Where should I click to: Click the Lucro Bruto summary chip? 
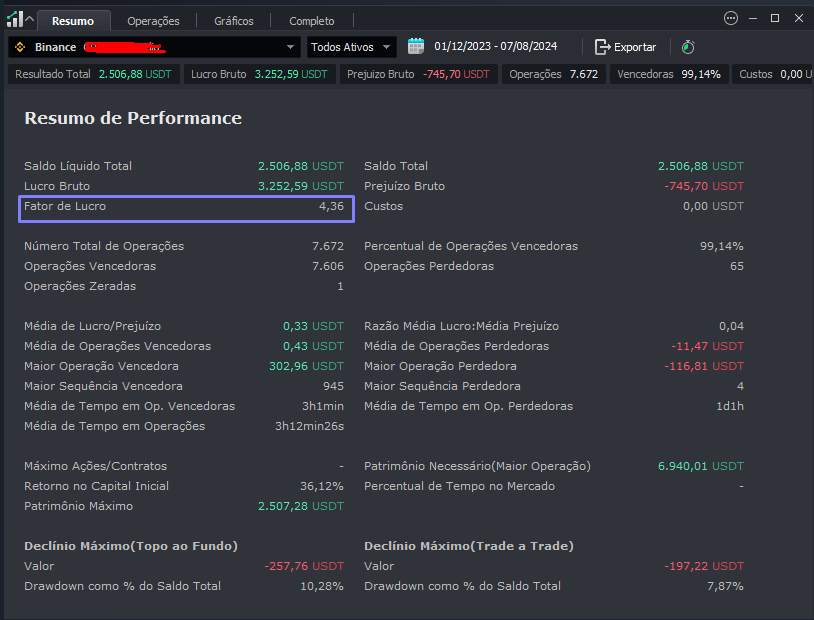click(258, 74)
